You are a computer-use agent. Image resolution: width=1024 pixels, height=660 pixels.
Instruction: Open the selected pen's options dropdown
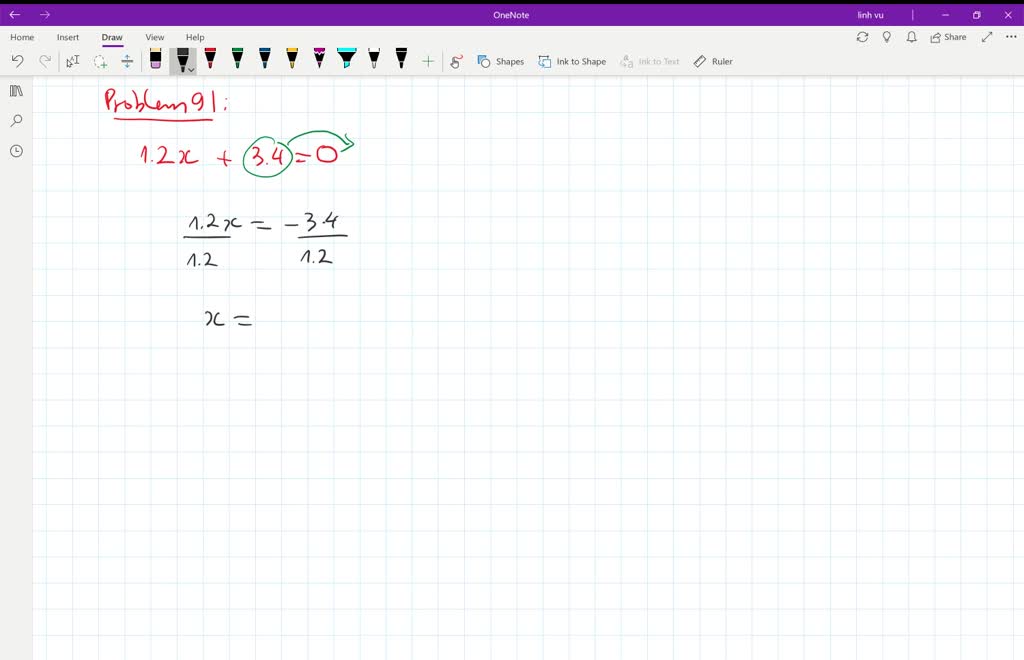pyautogui.click(x=190, y=69)
